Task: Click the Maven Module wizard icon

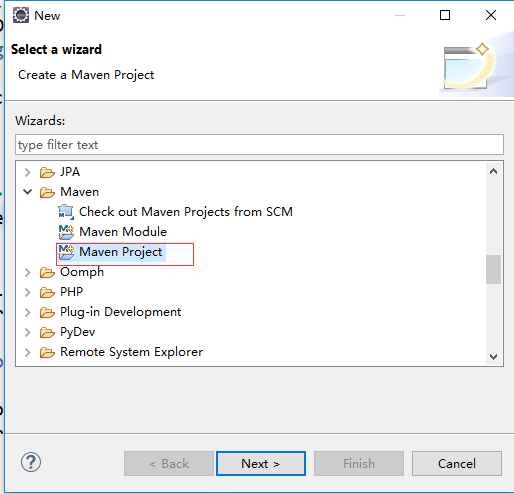Action: pos(66,232)
